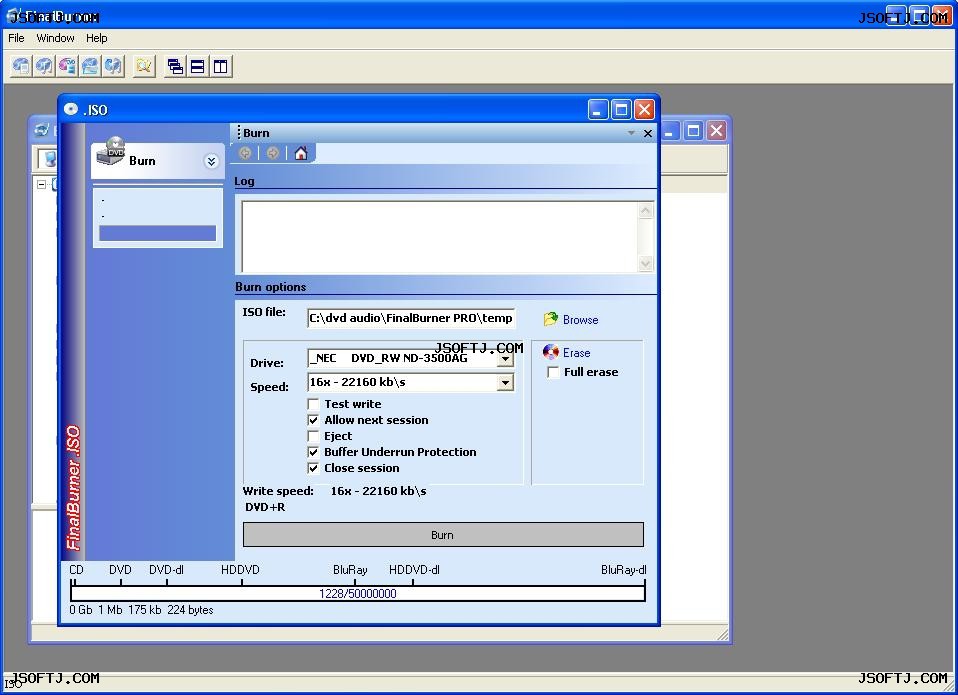Close the background child window
Screen dimensions: 958x695
point(717,131)
